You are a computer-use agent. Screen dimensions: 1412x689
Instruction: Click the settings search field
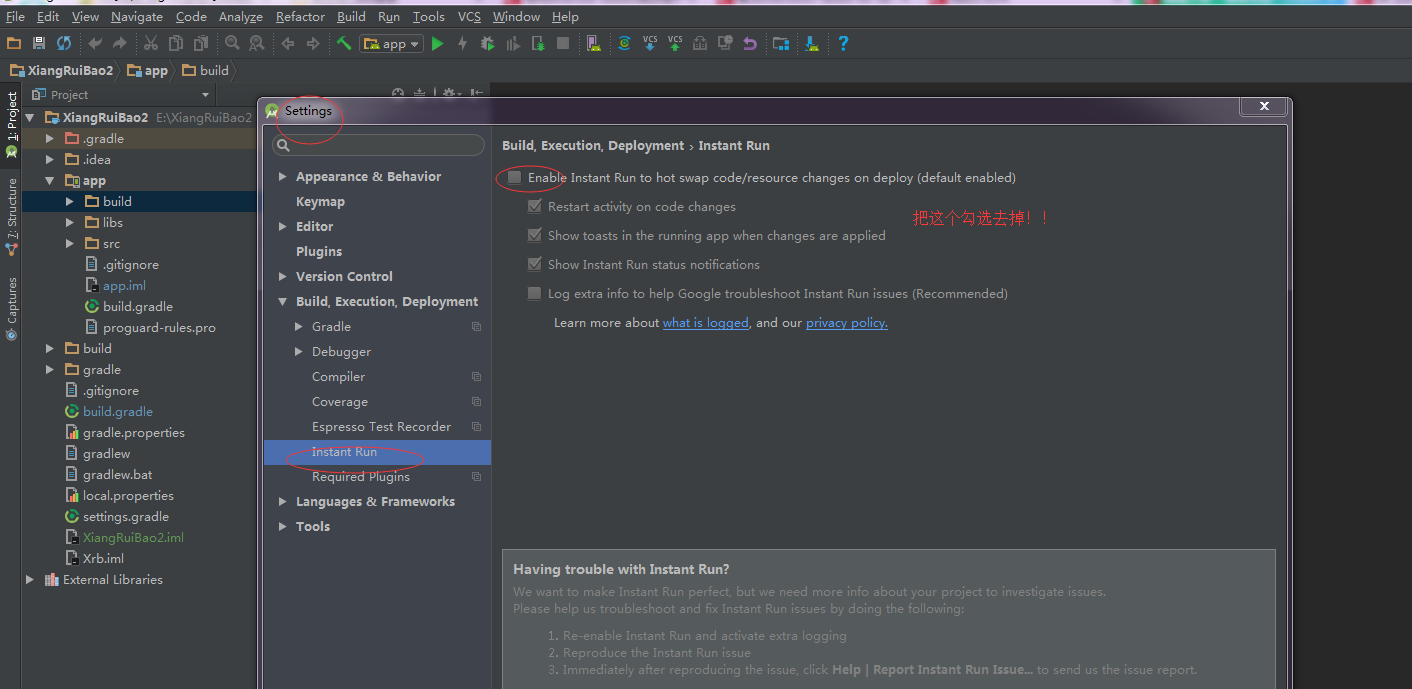pos(378,145)
